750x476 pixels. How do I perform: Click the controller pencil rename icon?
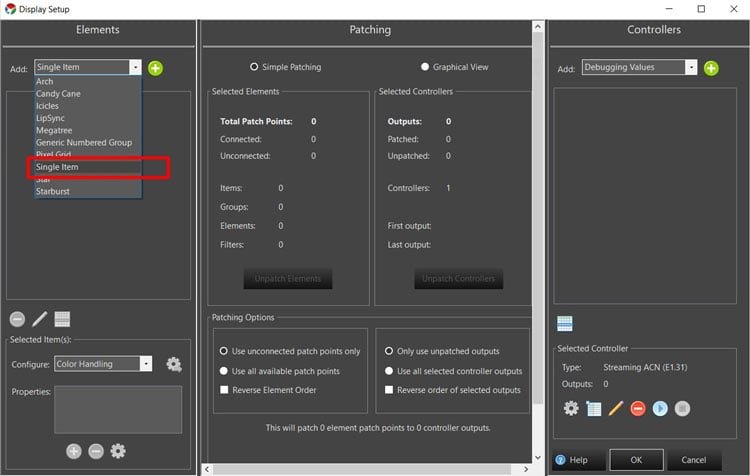pos(616,408)
